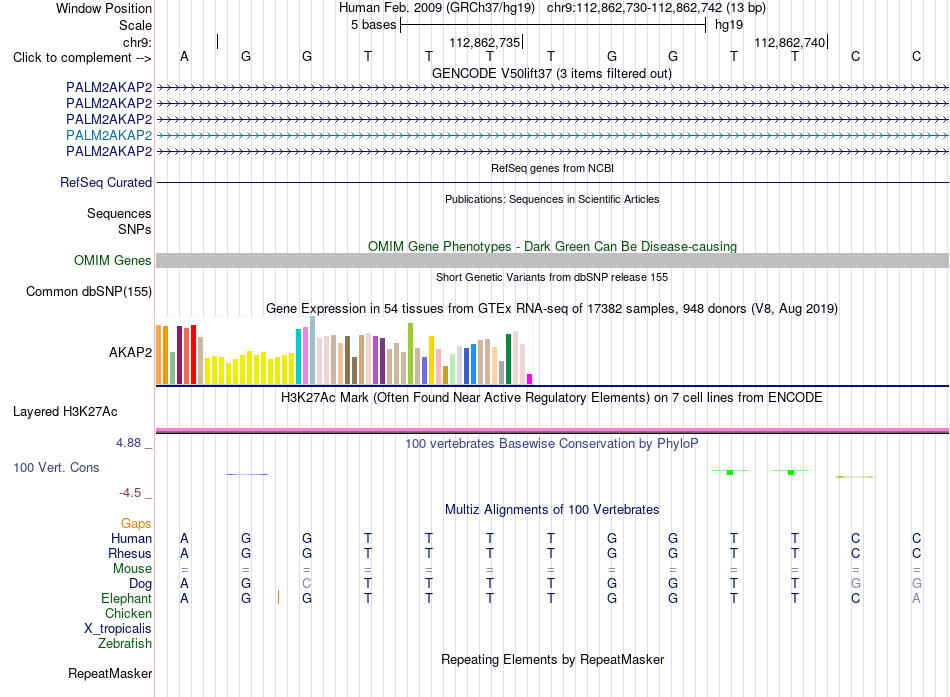Screen dimensions: 950x697
Task: Click the magenta bar in GTEx expression chart
Action: (x=530, y=379)
